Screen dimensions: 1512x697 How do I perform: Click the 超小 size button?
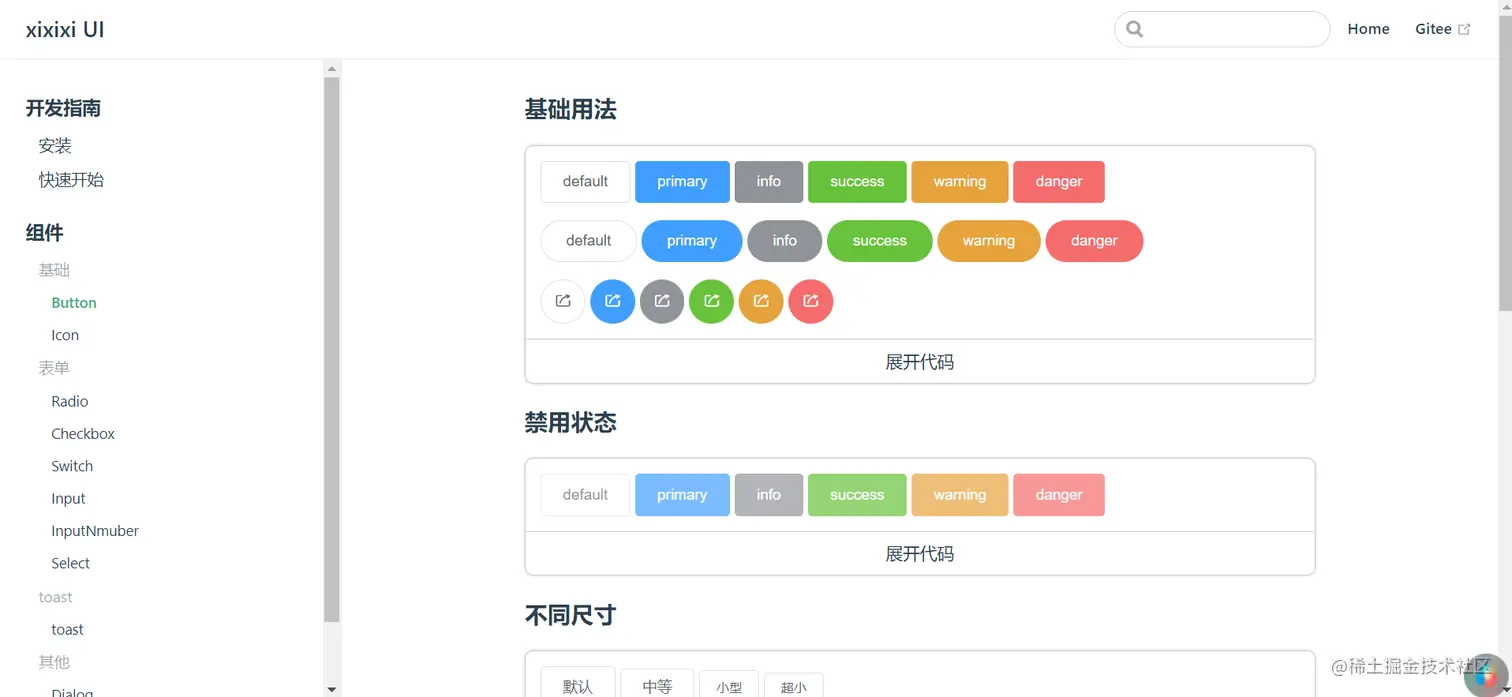(793, 686)
